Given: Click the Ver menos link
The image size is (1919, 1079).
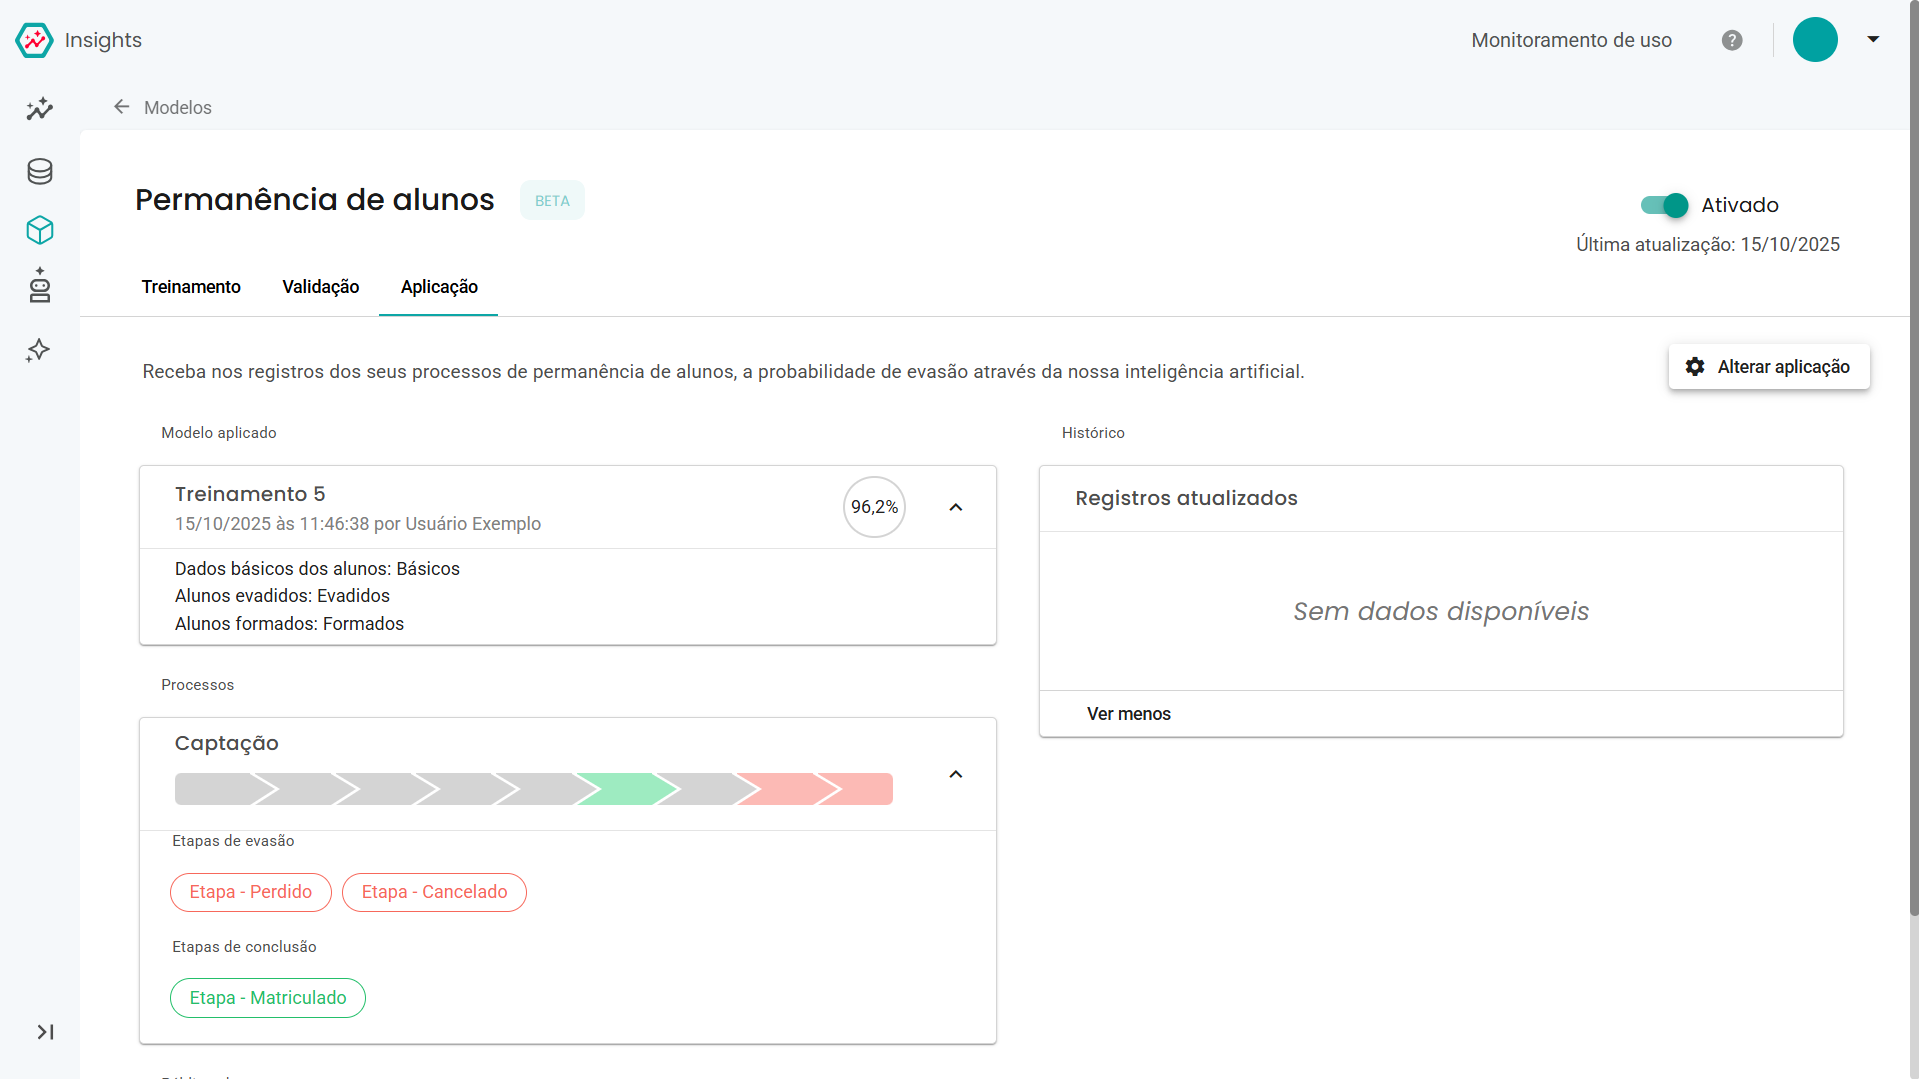Looking at the screenshot, I should (x=1128, y=714).
